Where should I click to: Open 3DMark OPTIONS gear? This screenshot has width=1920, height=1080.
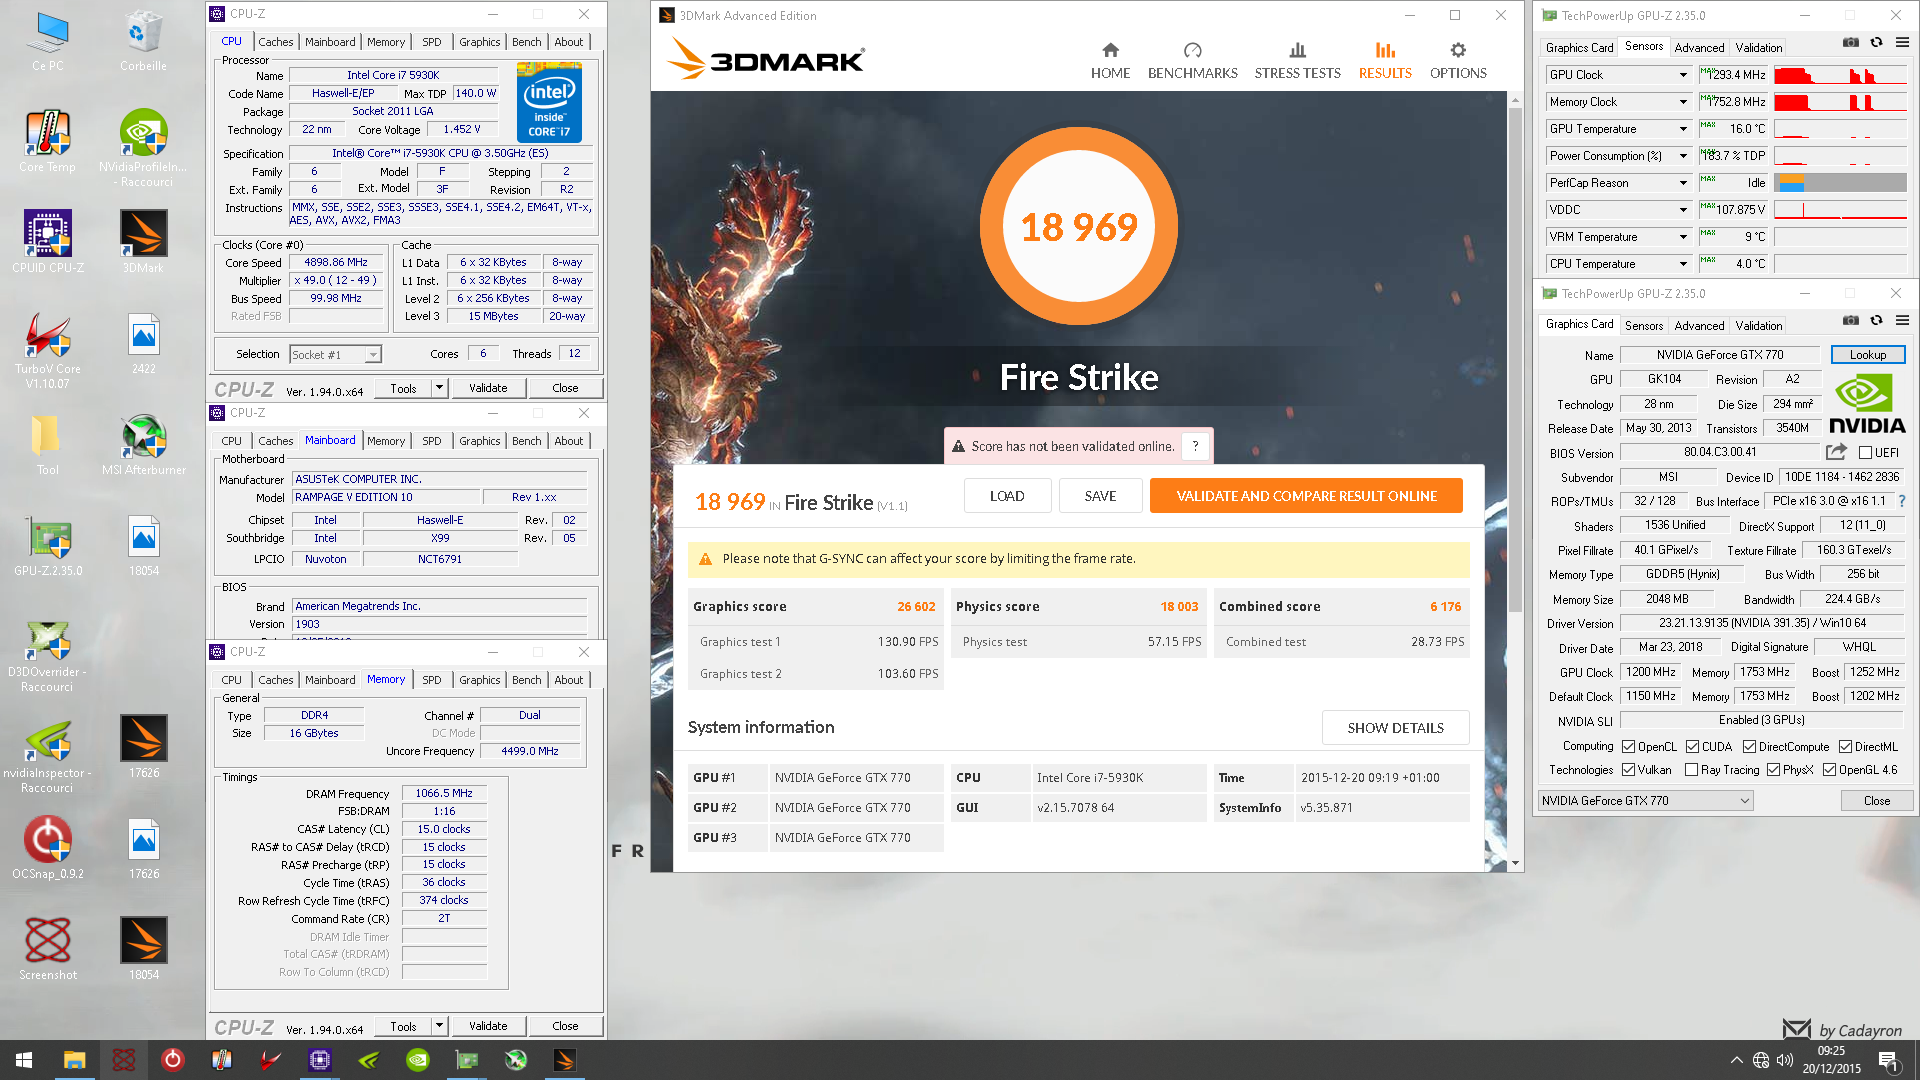(x=1458, y=60)
